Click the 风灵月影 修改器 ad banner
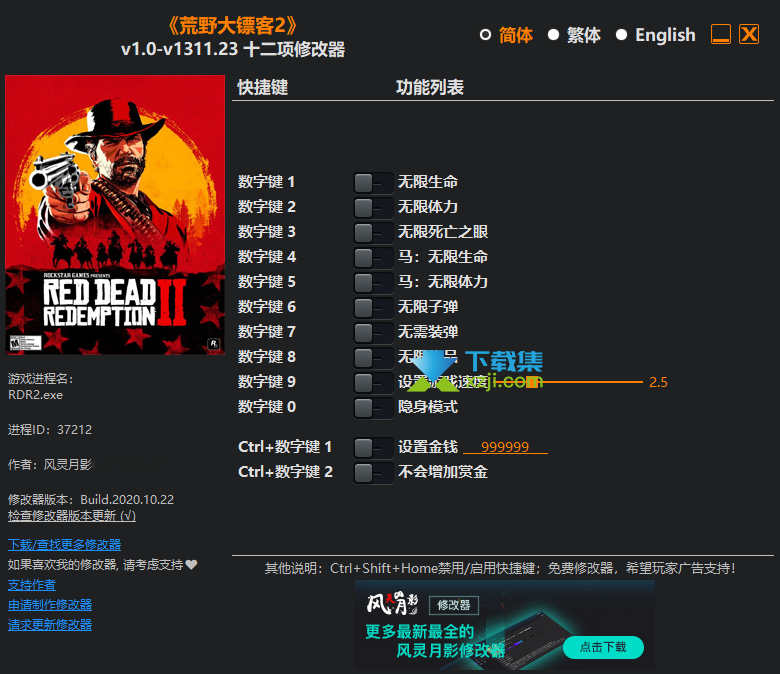 (504, 625)
